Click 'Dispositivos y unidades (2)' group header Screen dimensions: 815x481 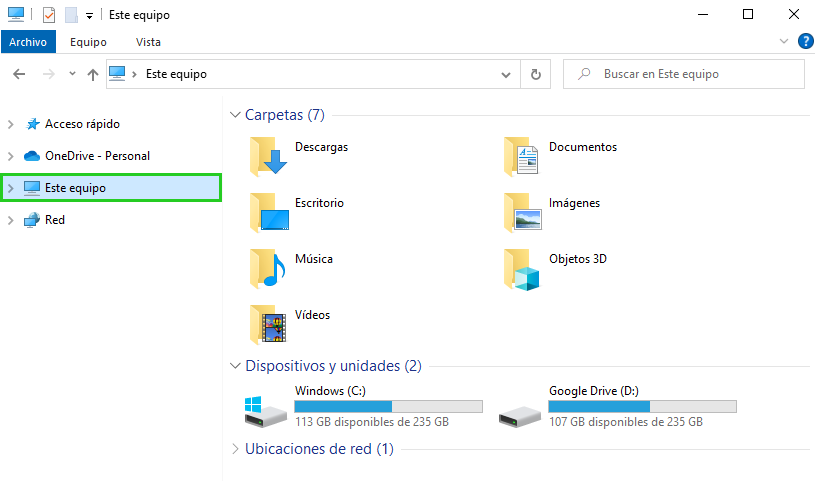tap(333, 366)
